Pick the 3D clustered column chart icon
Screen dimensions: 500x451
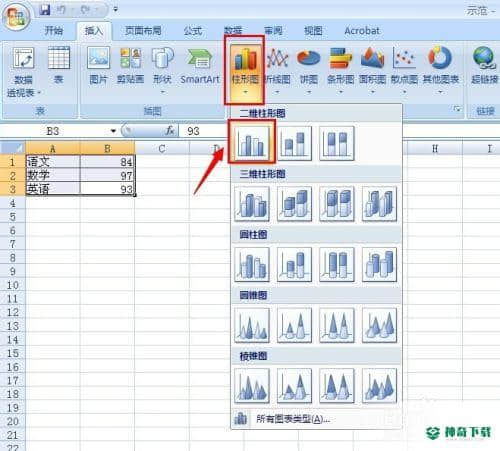(252, 204)
